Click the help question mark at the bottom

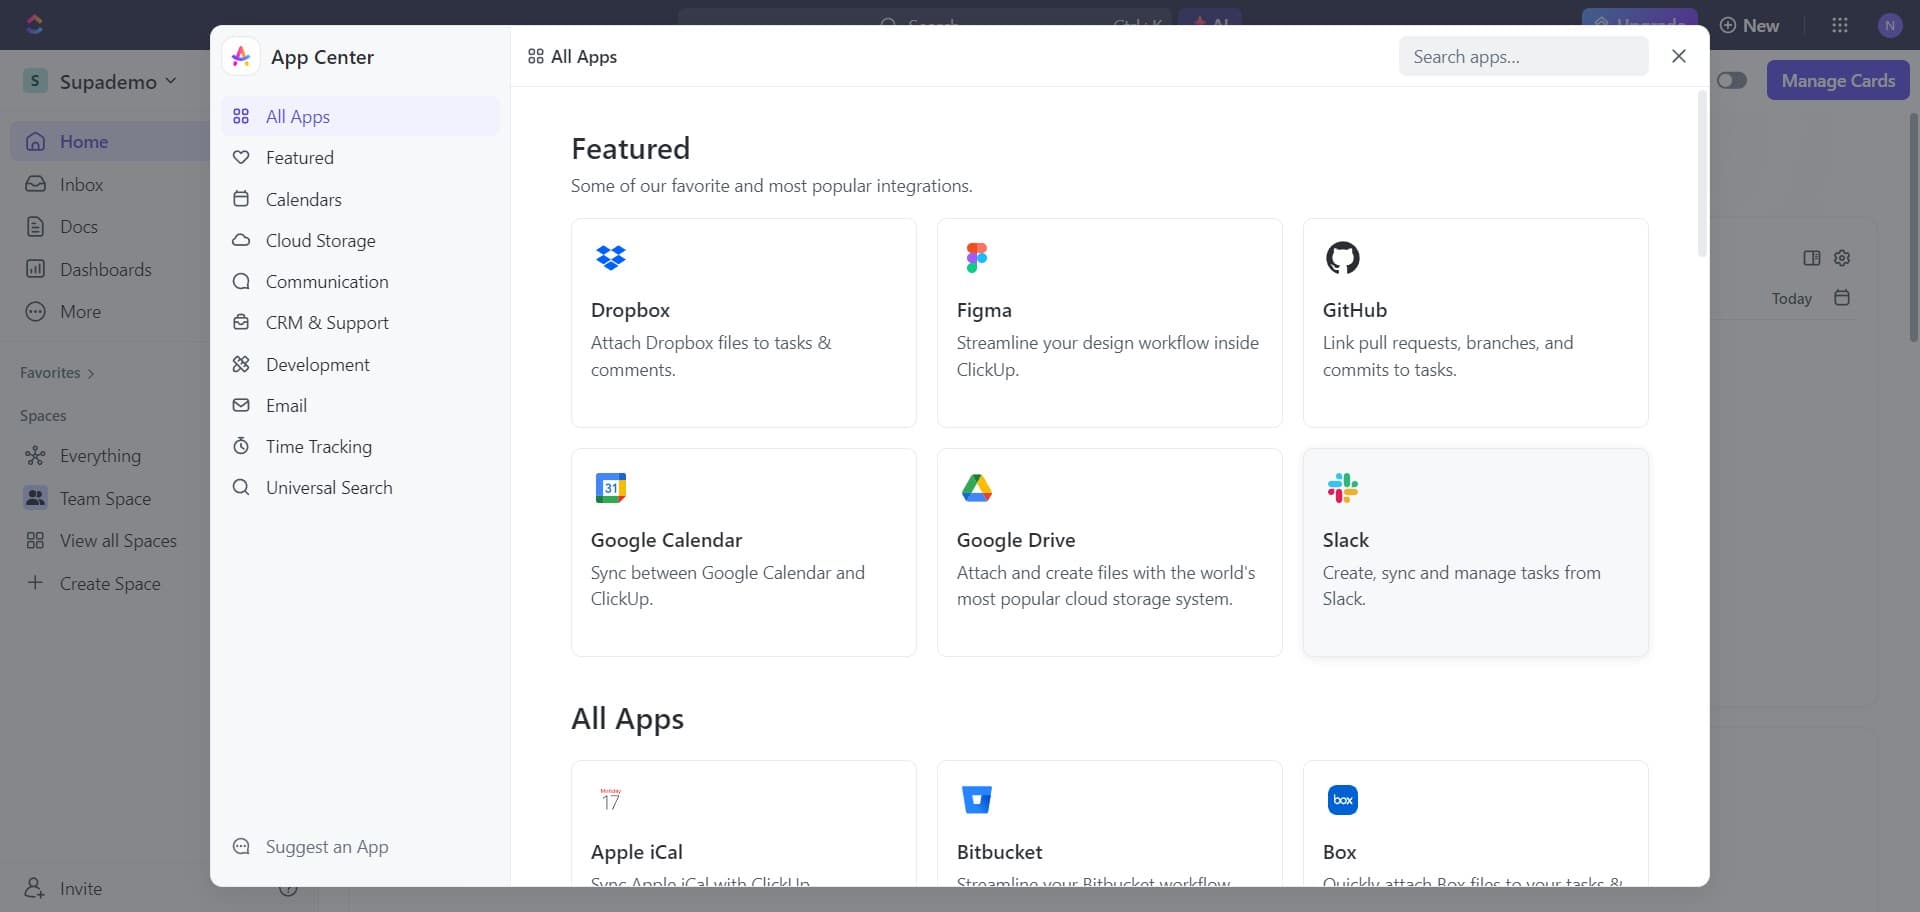289,888
